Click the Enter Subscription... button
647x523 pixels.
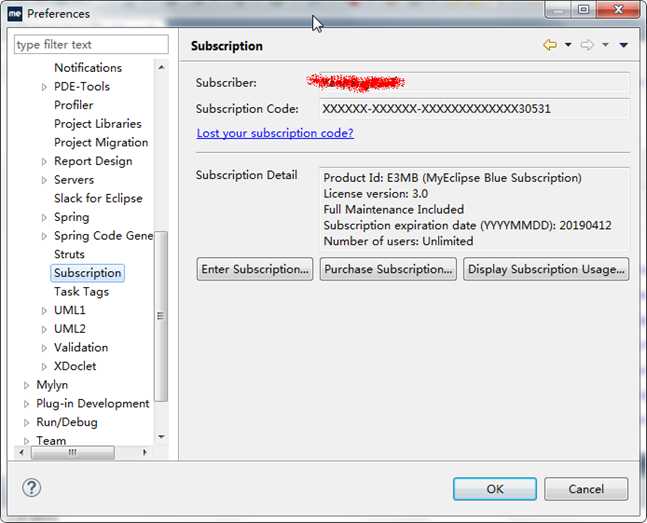tap(255, 269)
